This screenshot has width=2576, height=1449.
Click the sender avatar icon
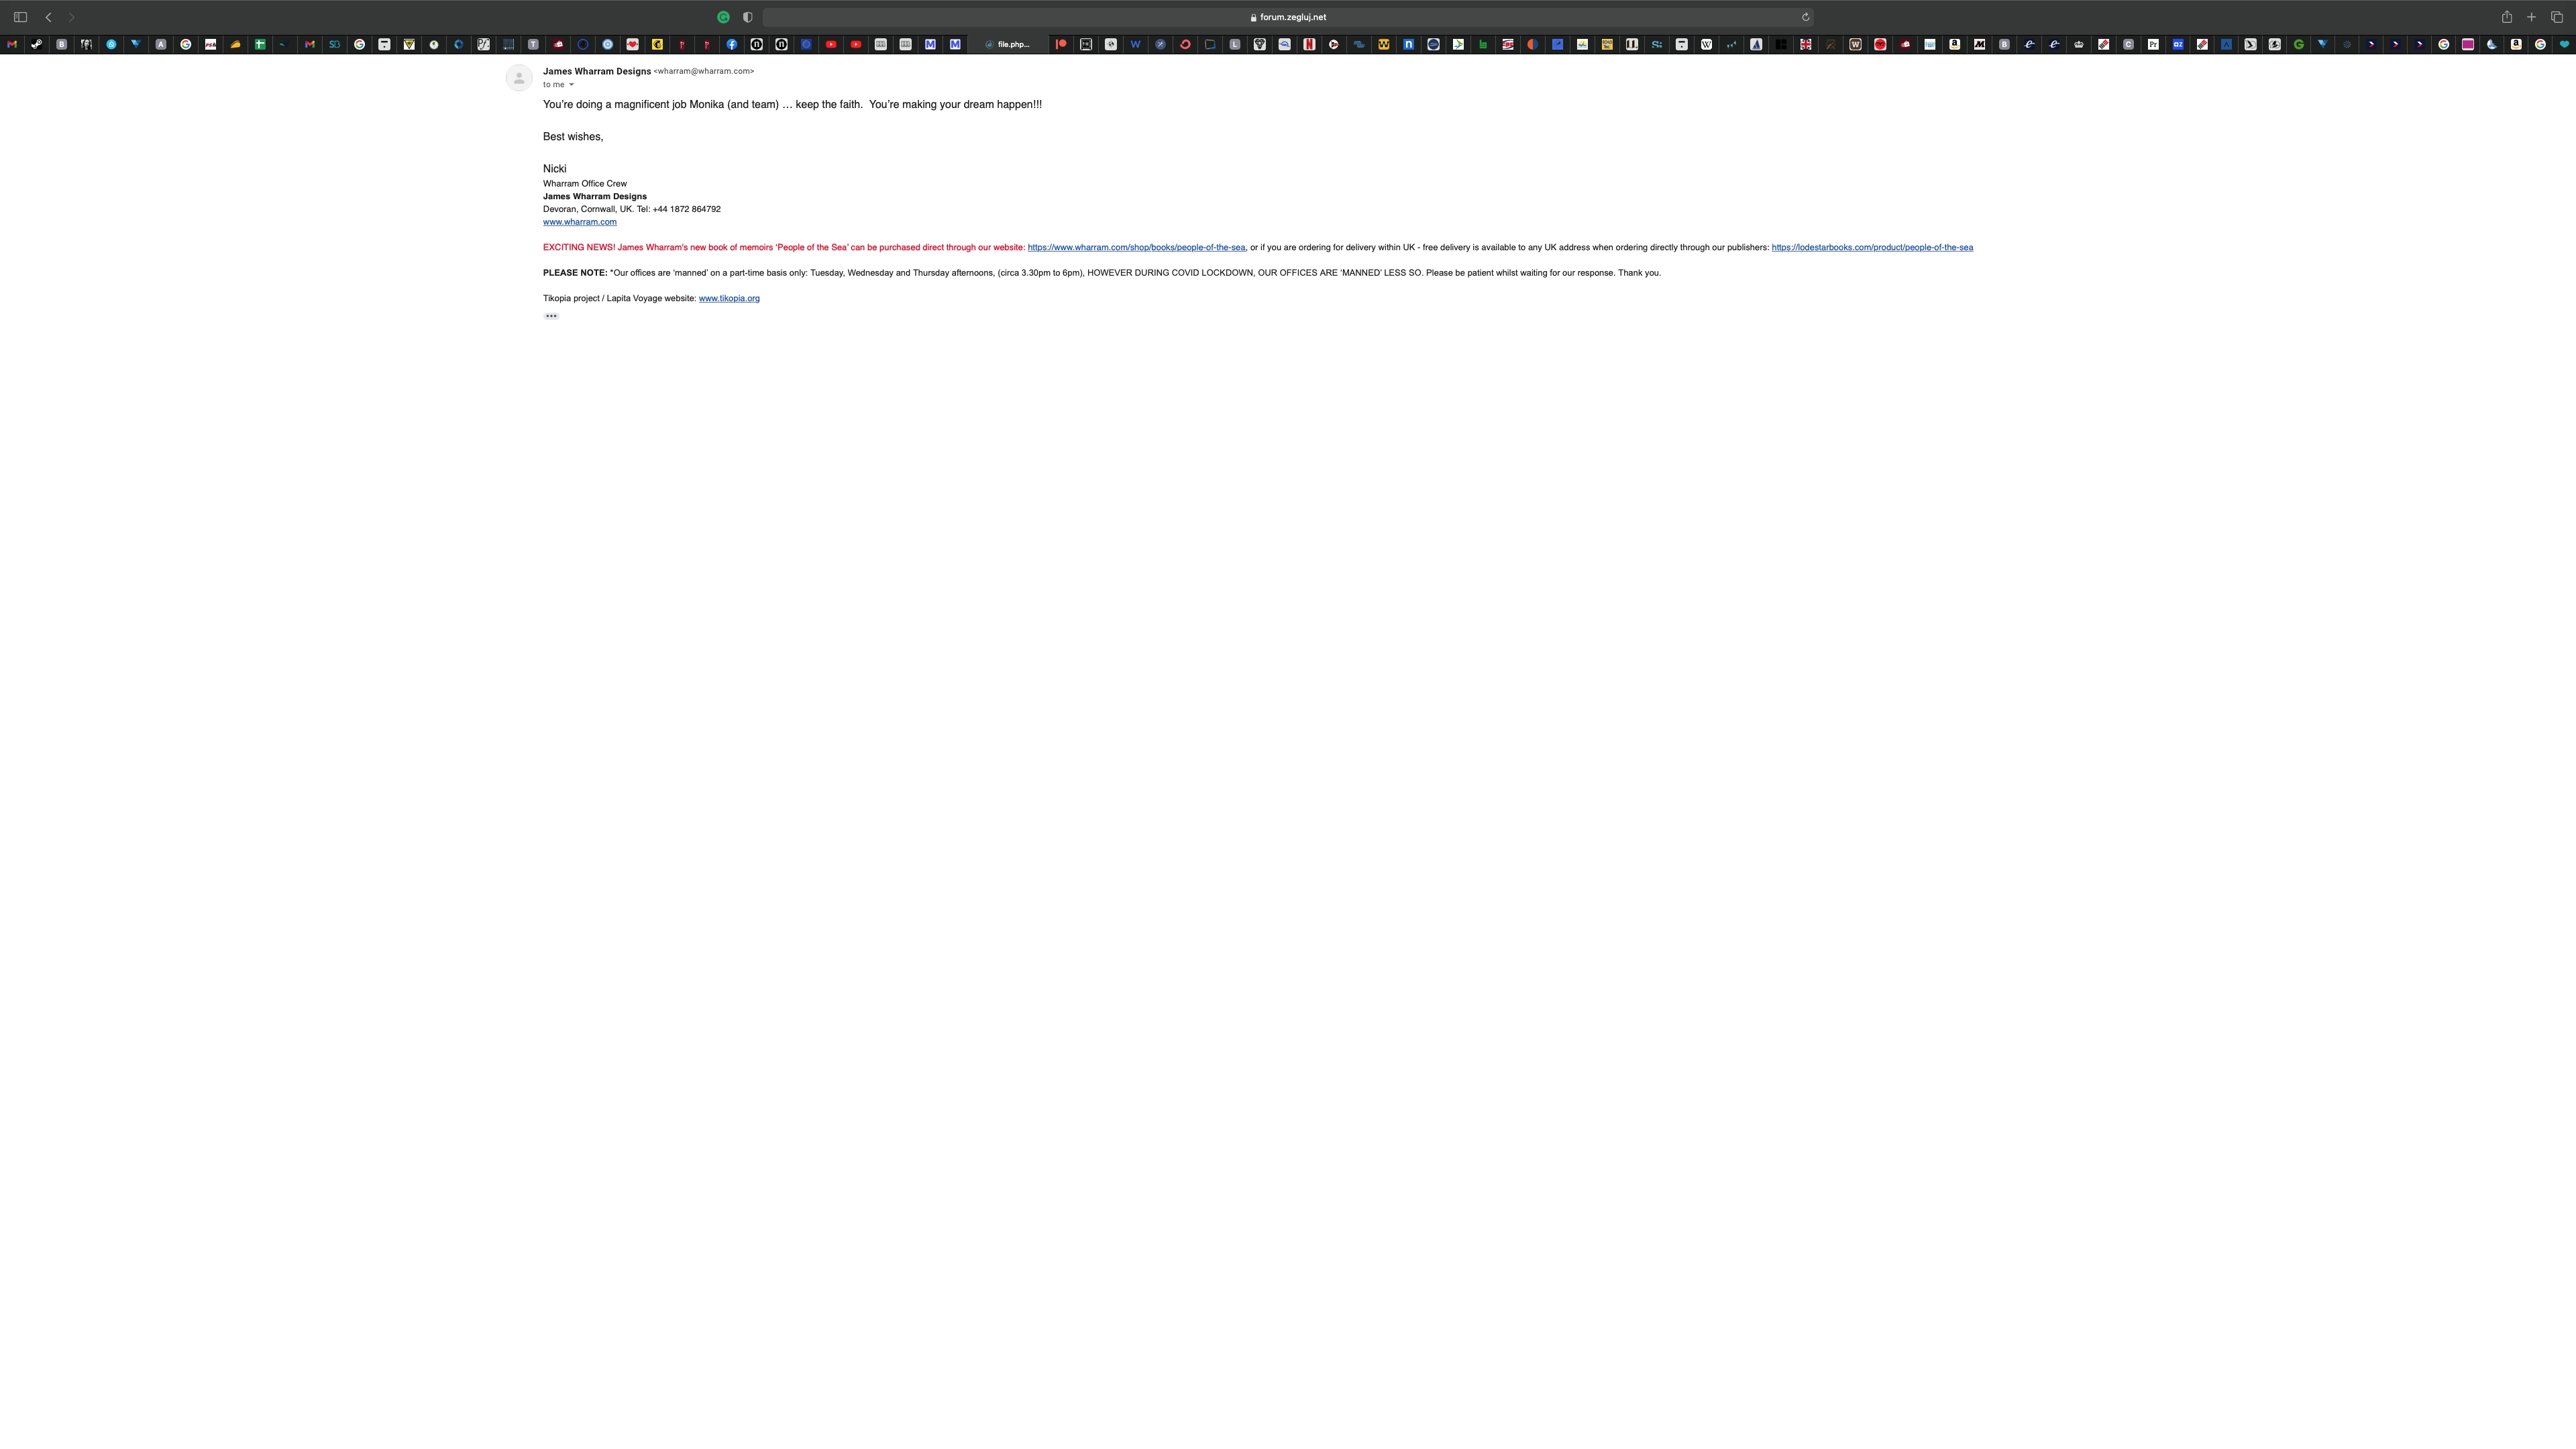coord(519,78)
